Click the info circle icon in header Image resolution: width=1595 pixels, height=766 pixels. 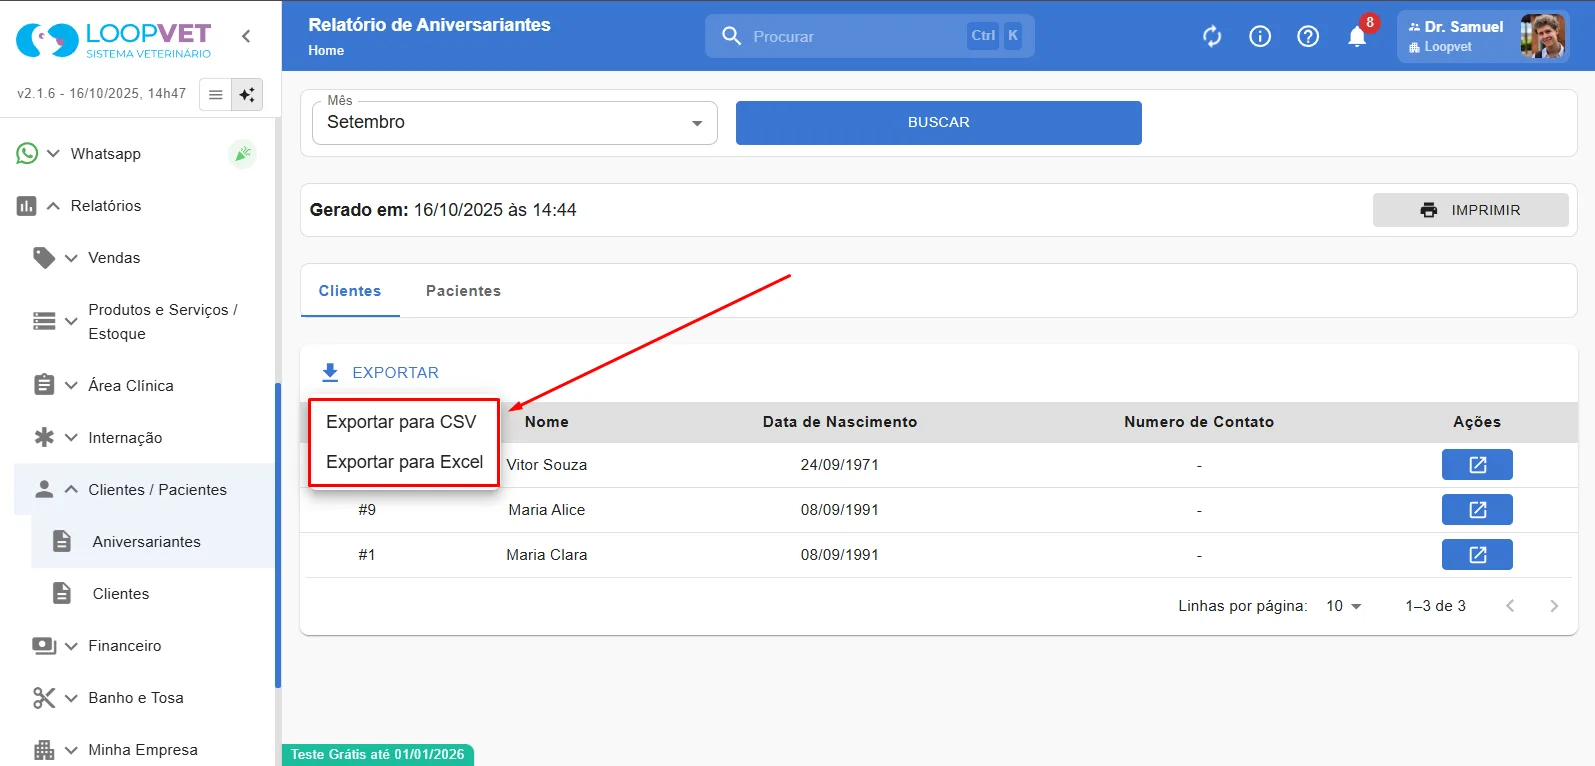[x=1260, y=37]
